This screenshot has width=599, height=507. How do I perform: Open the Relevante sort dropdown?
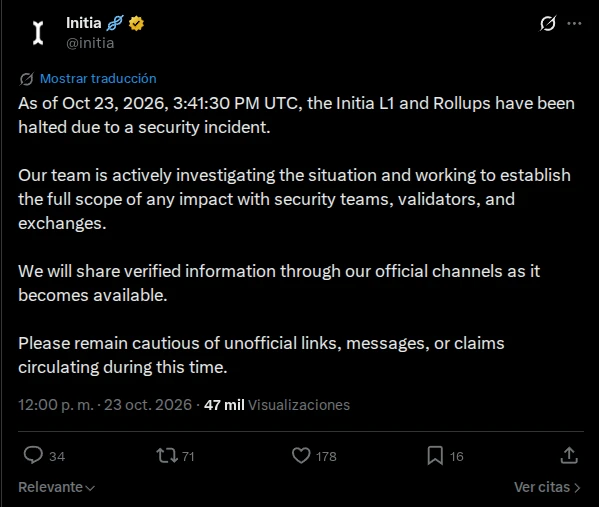pyautogui.click(x=56, y=487)
